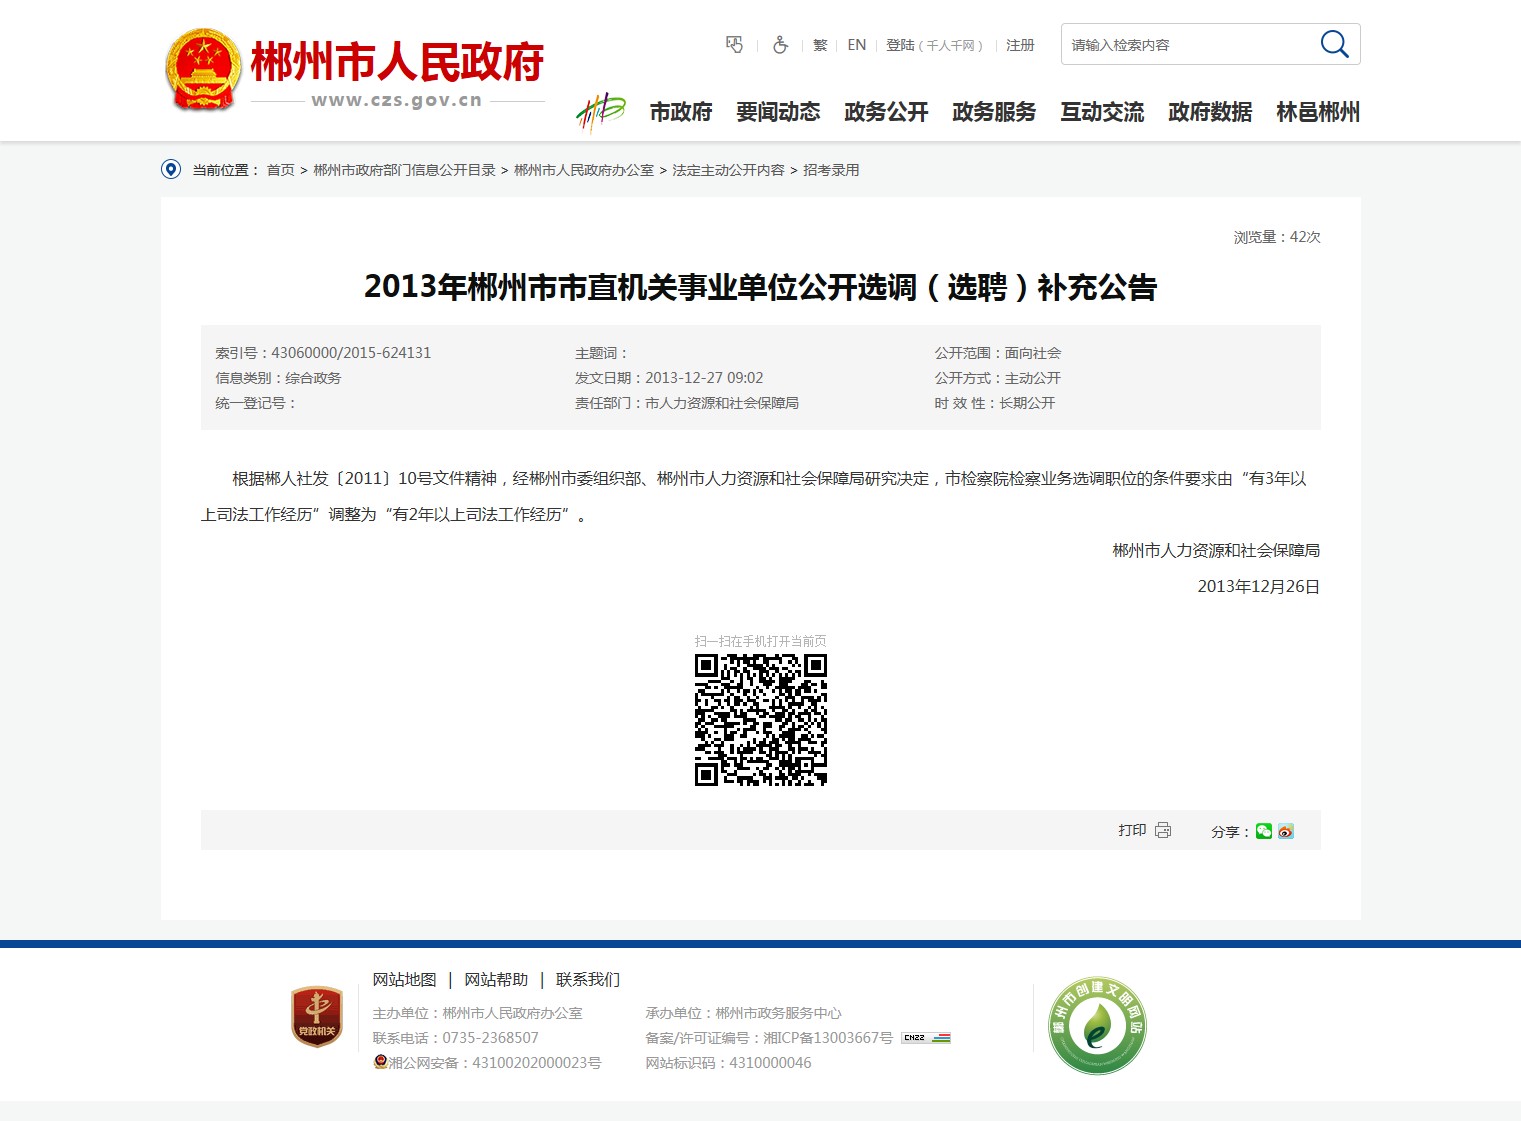Open the 要闻动态 navigation menu

(x=778, y=112)
